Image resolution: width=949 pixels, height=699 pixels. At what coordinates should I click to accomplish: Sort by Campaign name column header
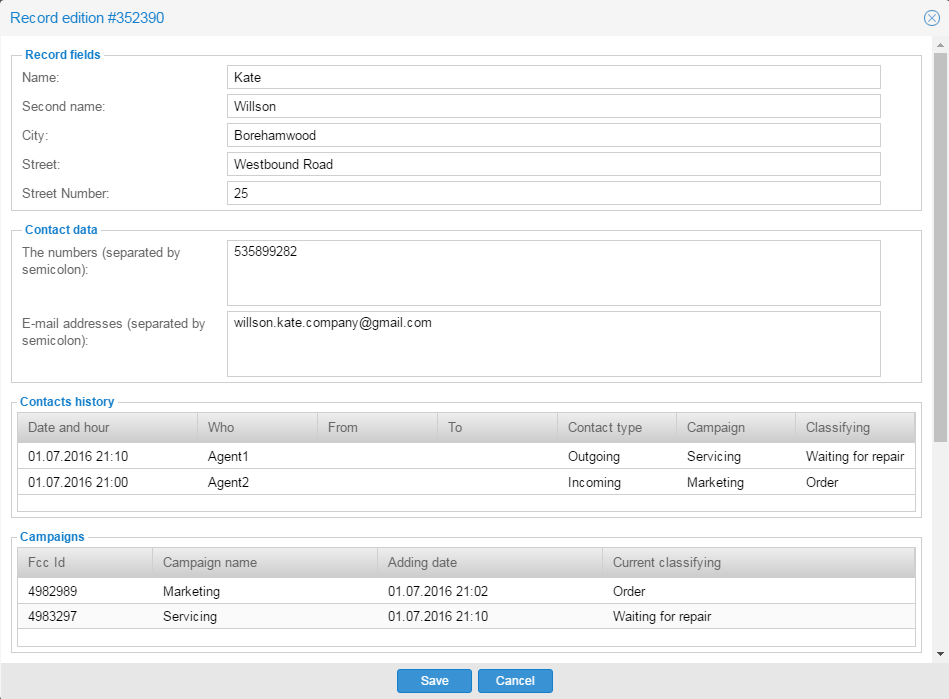(264, 562)
